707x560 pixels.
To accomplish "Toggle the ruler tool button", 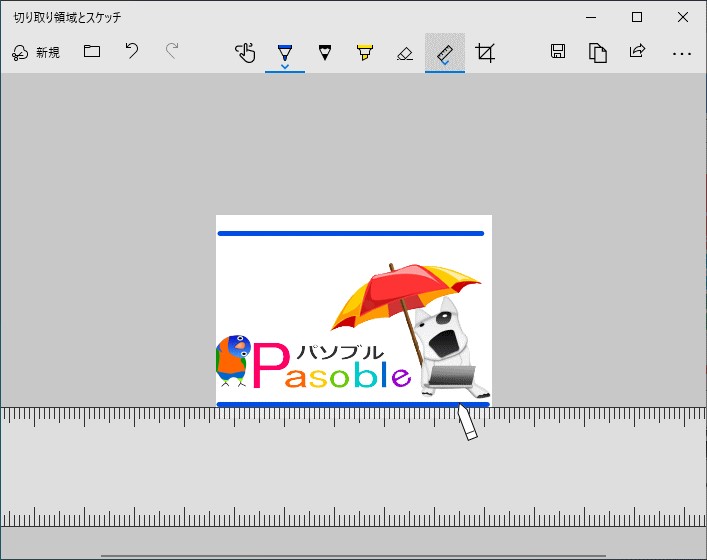I will pyautogui.click(x=445, y=53).
